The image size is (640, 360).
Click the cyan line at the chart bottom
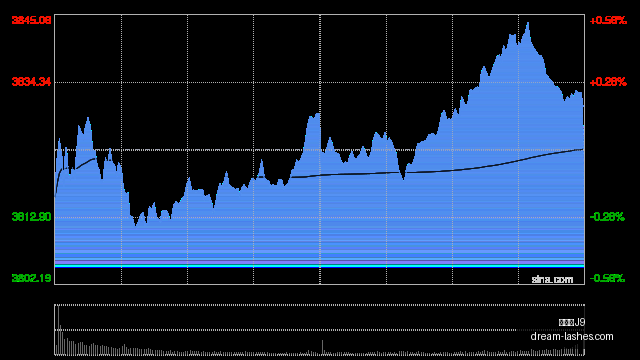(320, 266)
